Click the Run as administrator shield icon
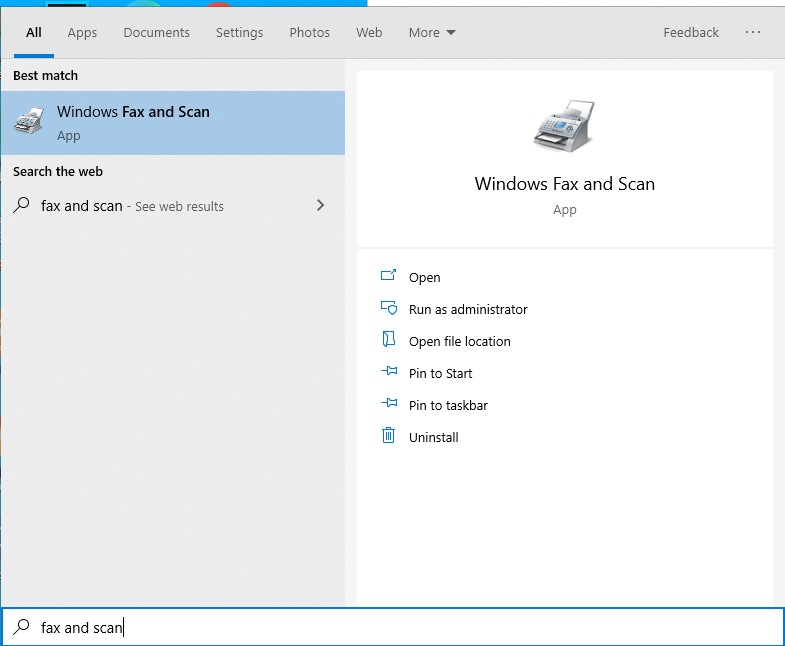 click(389, 309)
